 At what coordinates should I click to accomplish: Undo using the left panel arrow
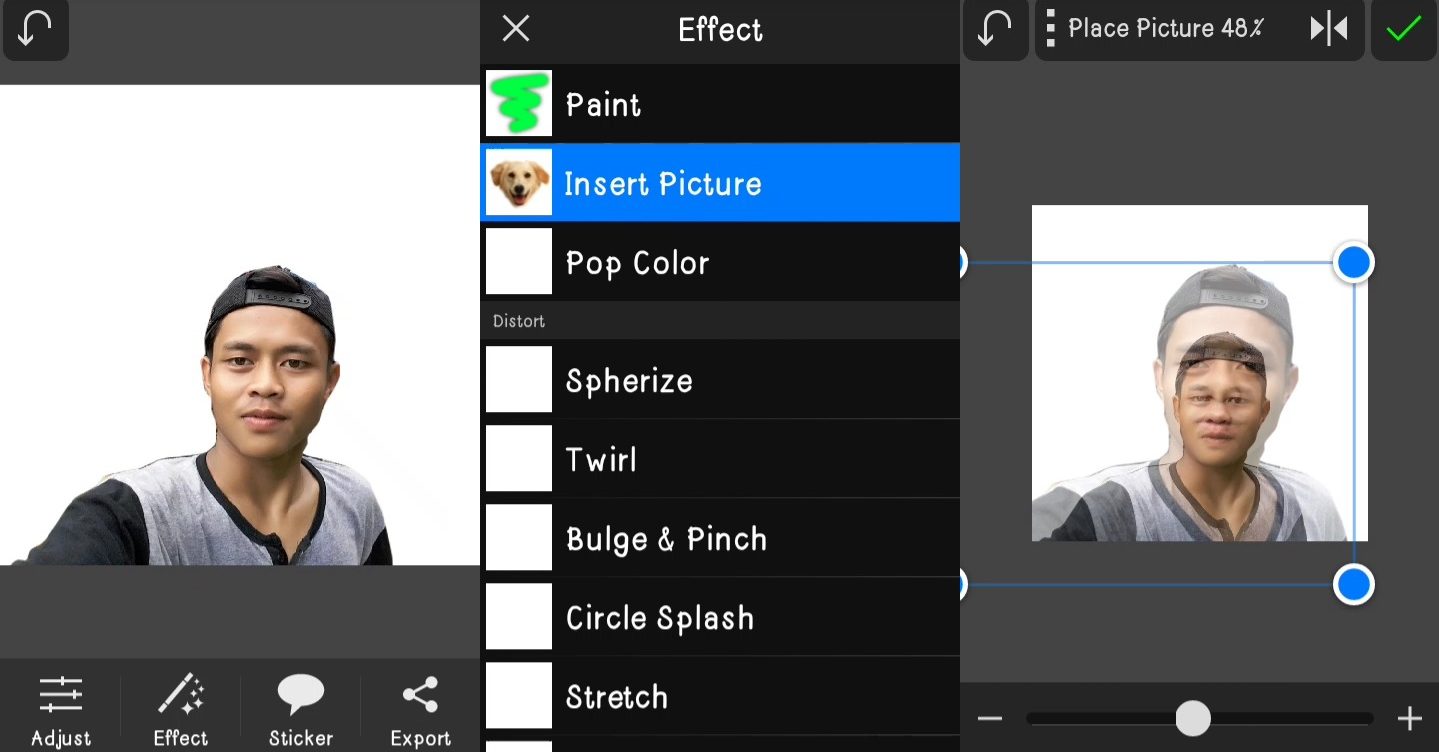(35, 30)
